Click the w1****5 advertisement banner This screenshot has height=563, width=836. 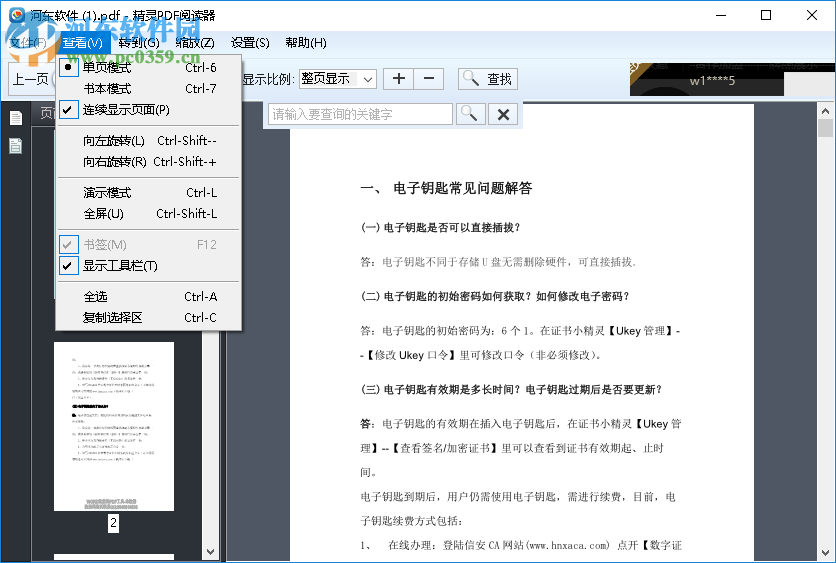pyautogui.click(x=707, y=79)
